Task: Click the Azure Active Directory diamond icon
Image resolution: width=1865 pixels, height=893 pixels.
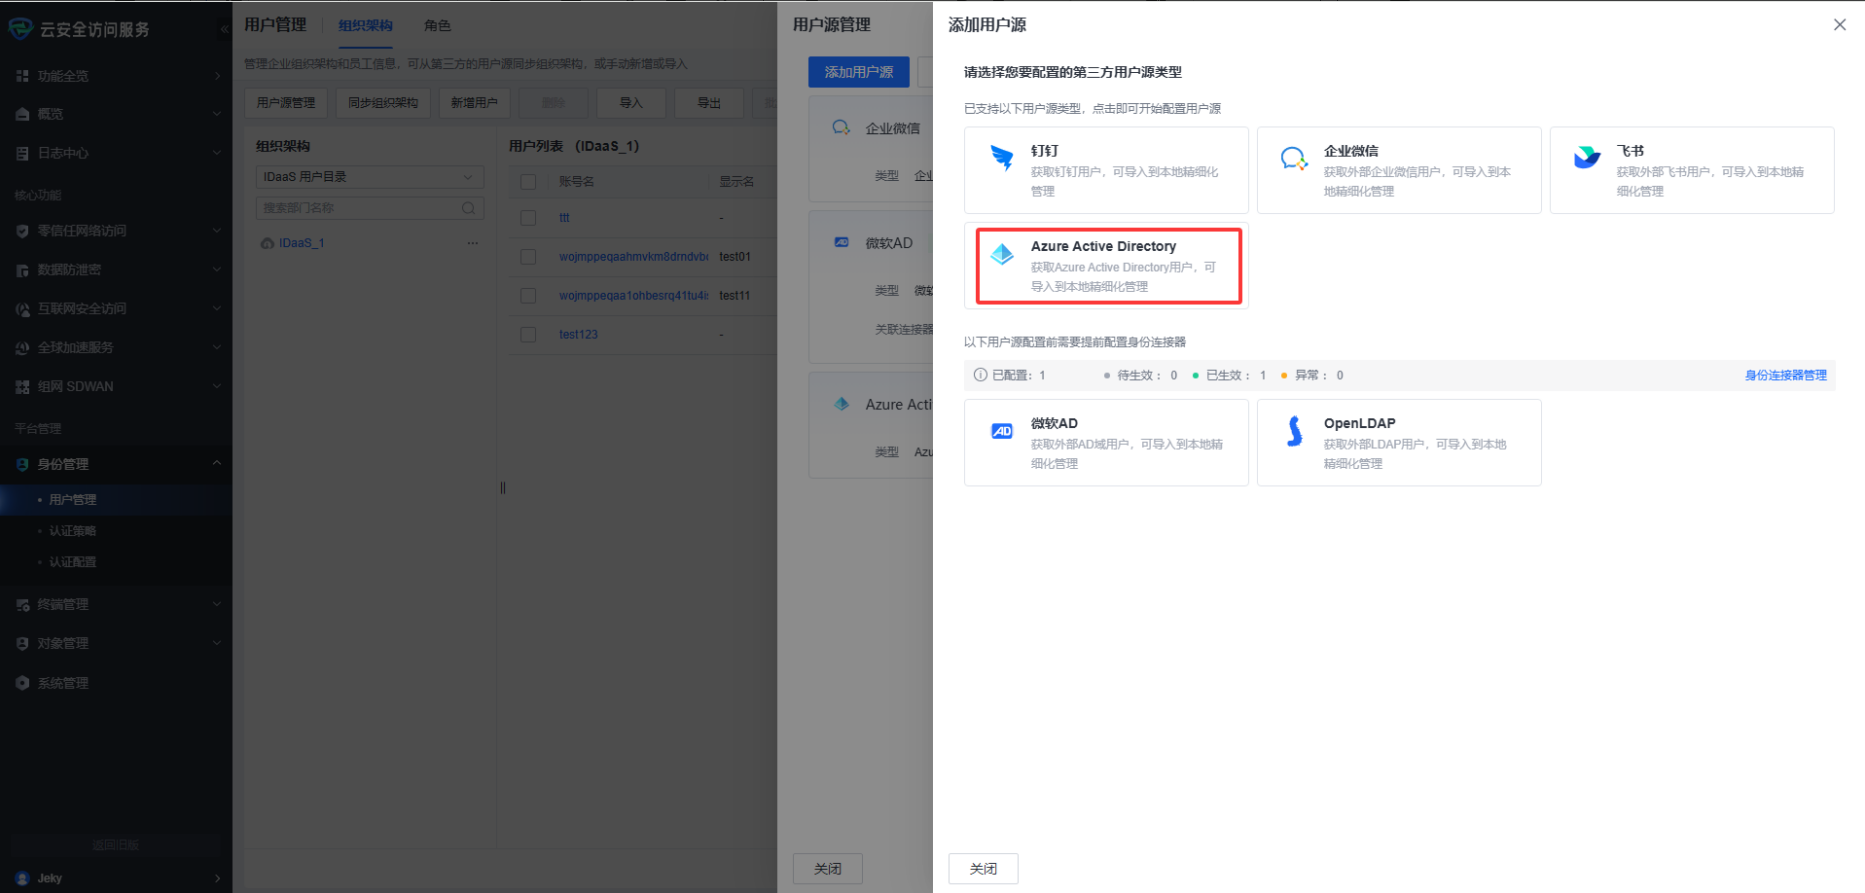Action: click(1001, 254)
